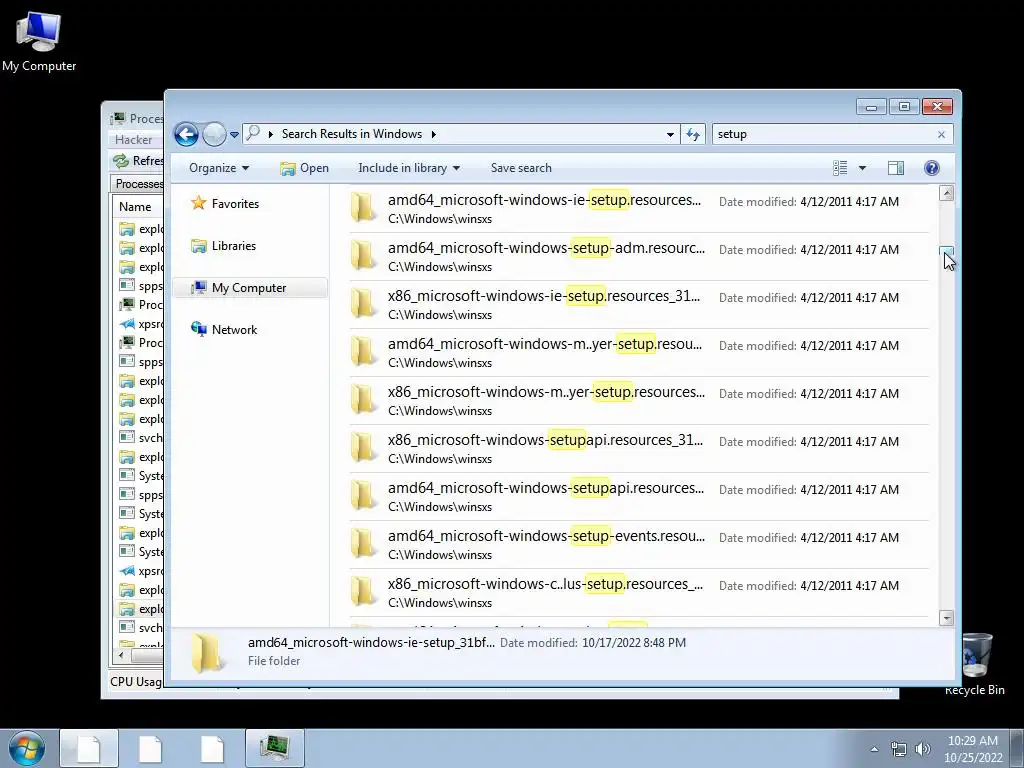Click 'Search Results in Windows' breadcrumb
Image resolution: width=1024 pixels, height=768 pixels.
pos(351,134)
